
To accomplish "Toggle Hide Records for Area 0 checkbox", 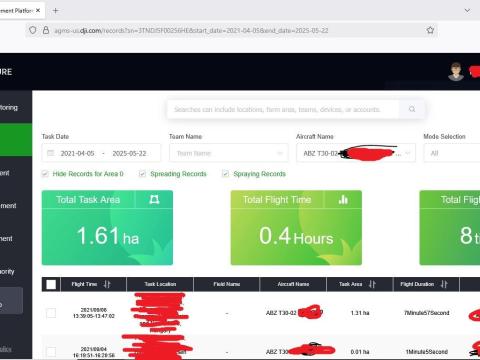I will click(45, 174).
